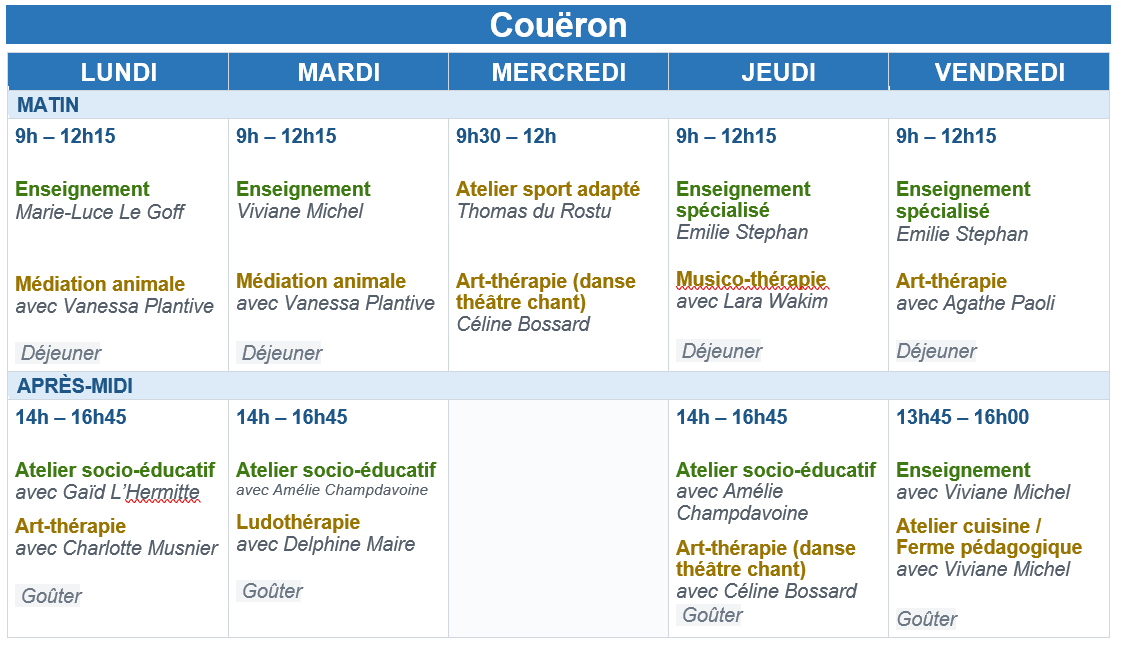Viewport: 1123px width, 654px height.
Task: Click the Couëron title banner
Action: click(558, 25)
